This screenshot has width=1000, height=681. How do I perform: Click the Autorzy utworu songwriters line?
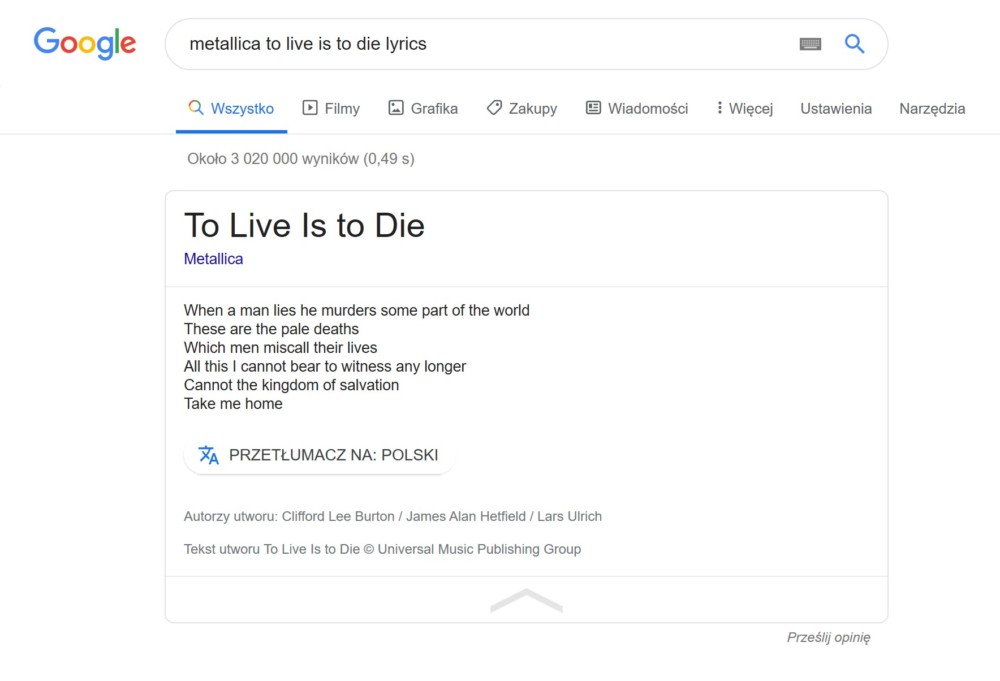click(393, 516)
